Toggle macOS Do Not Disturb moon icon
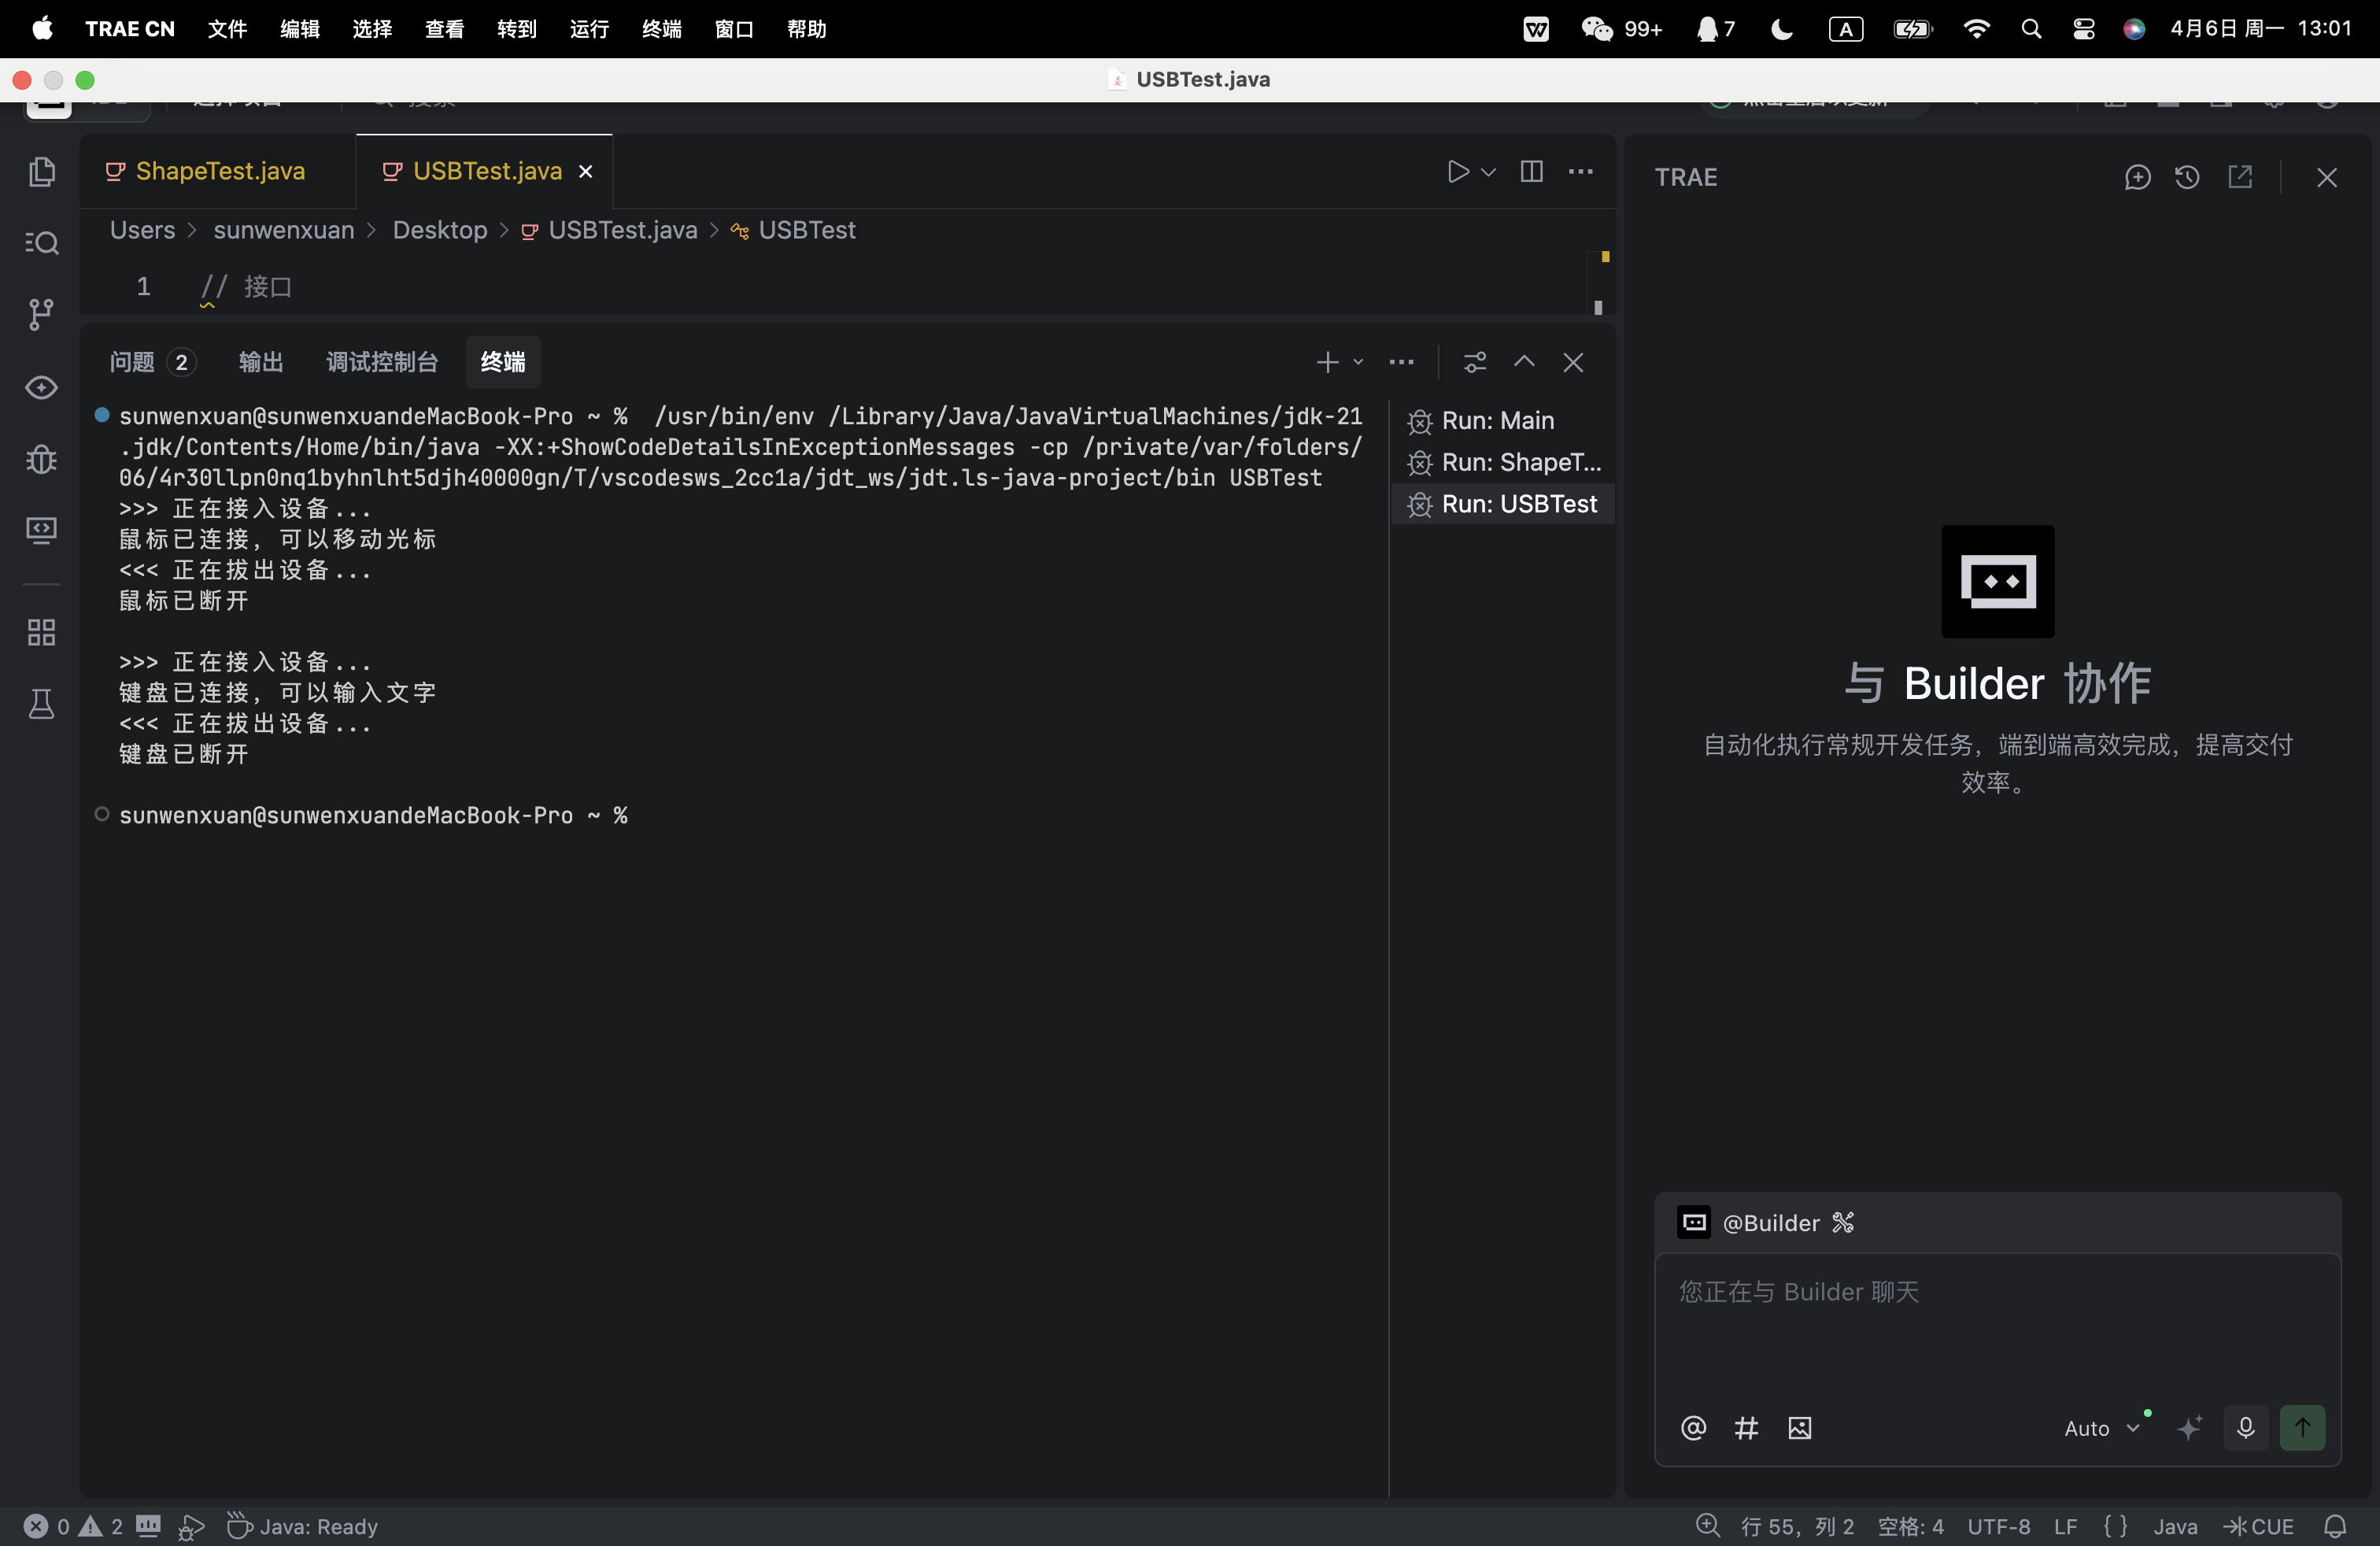 [1781, 29]
